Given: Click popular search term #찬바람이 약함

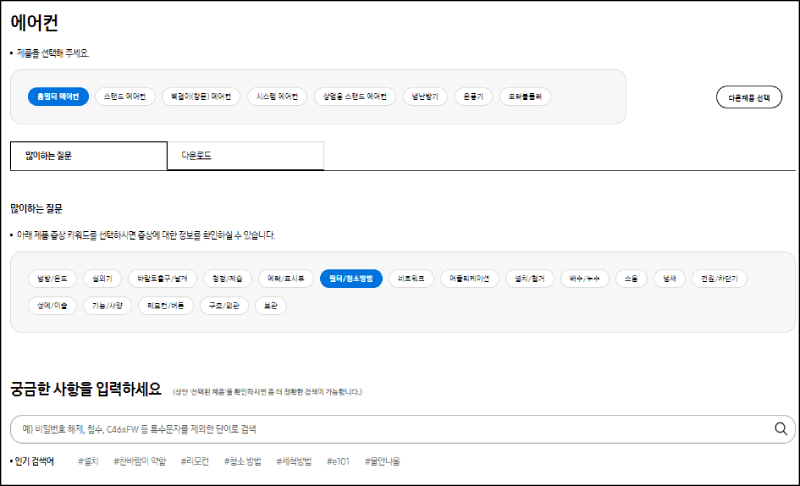Looking at the screenshot, I should coord(140,462).
